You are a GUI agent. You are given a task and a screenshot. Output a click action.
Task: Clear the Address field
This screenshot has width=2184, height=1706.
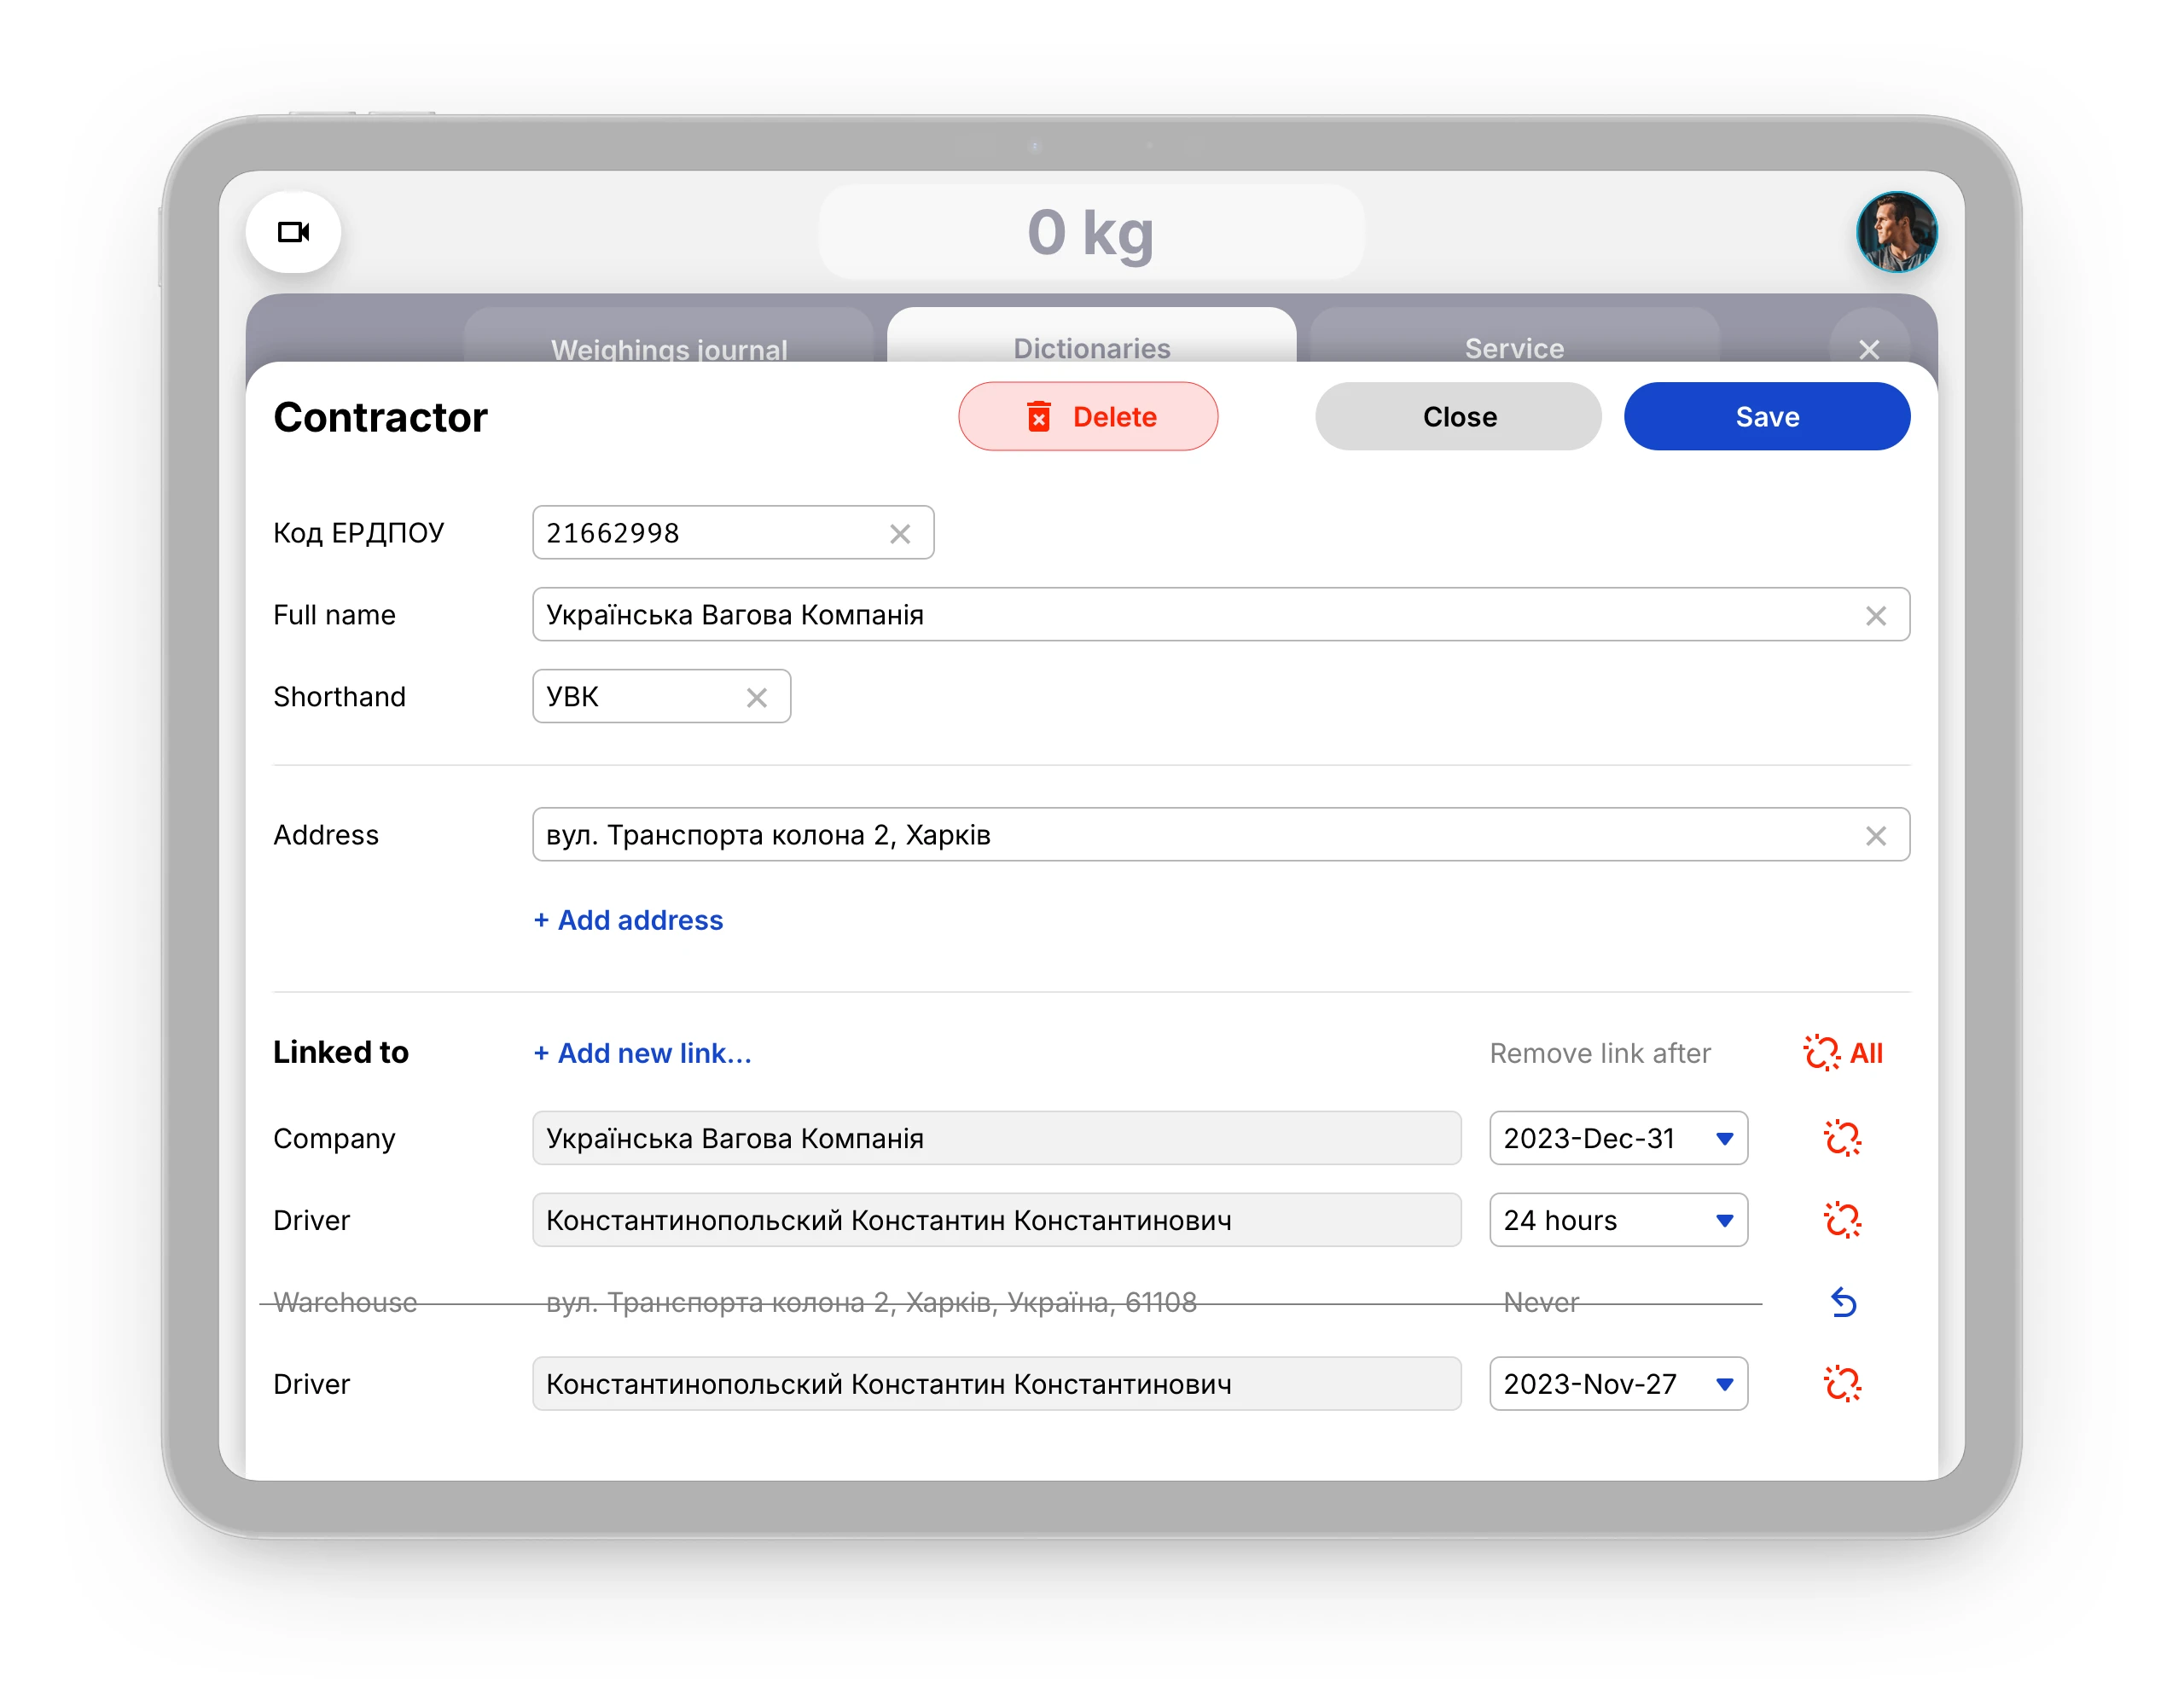[1875, 836]
